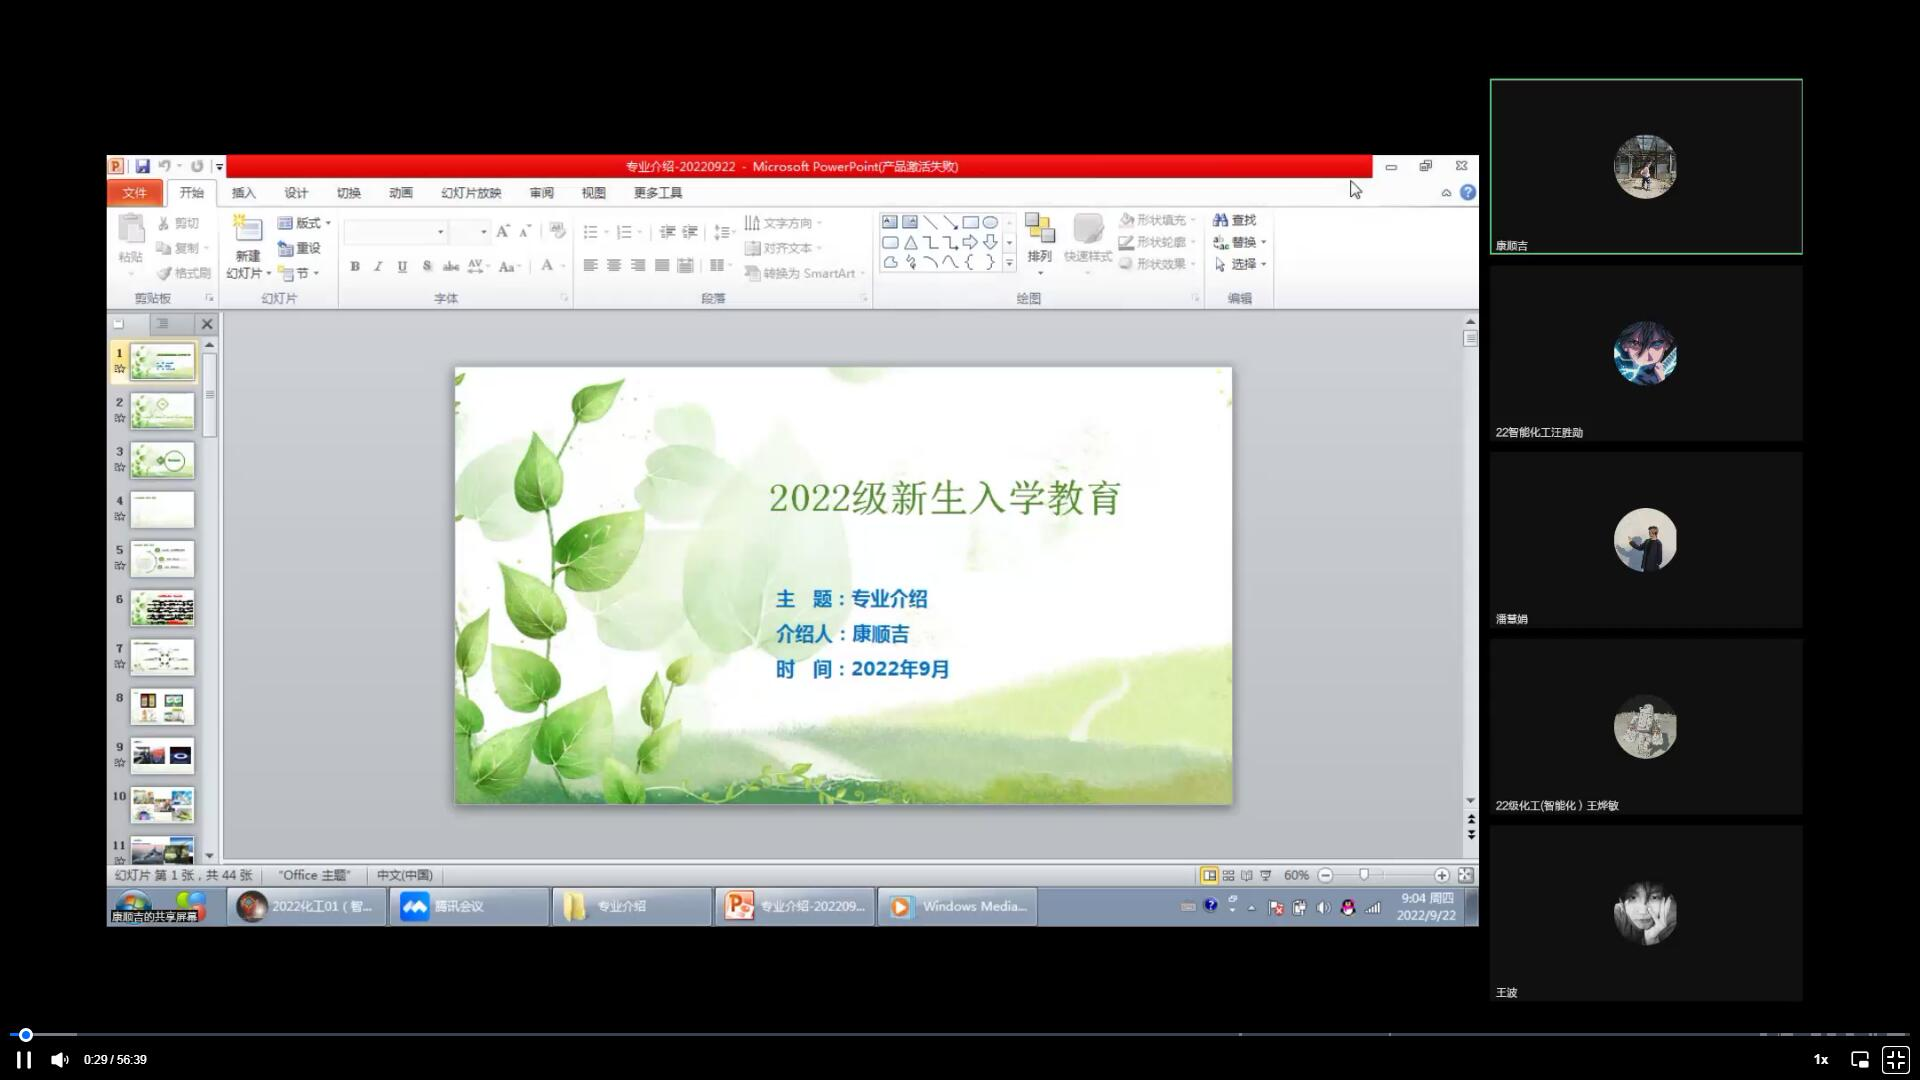Viewport: 1920px width, 1080px height.
Task: Click the Reset (重设) slide button
Action: point(300,248)
